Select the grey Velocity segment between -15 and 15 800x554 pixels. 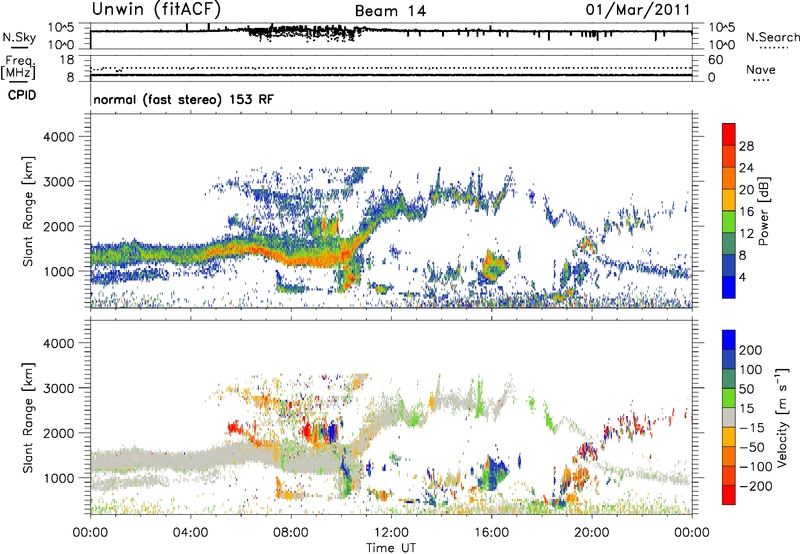pyautogui.click(x=729, y=417)
